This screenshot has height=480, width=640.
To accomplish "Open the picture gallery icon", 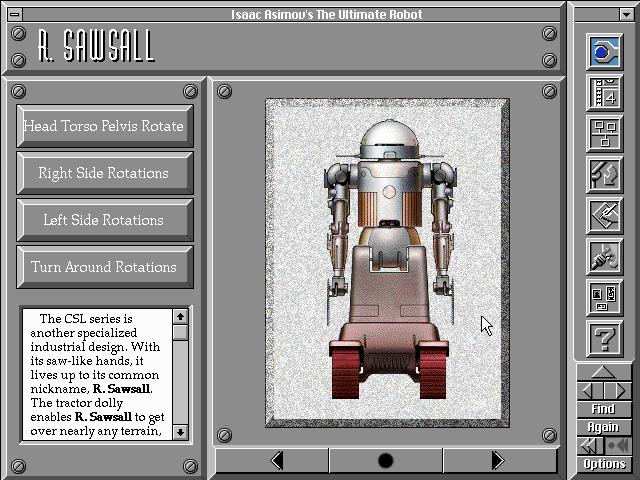I will coord(604,298).
